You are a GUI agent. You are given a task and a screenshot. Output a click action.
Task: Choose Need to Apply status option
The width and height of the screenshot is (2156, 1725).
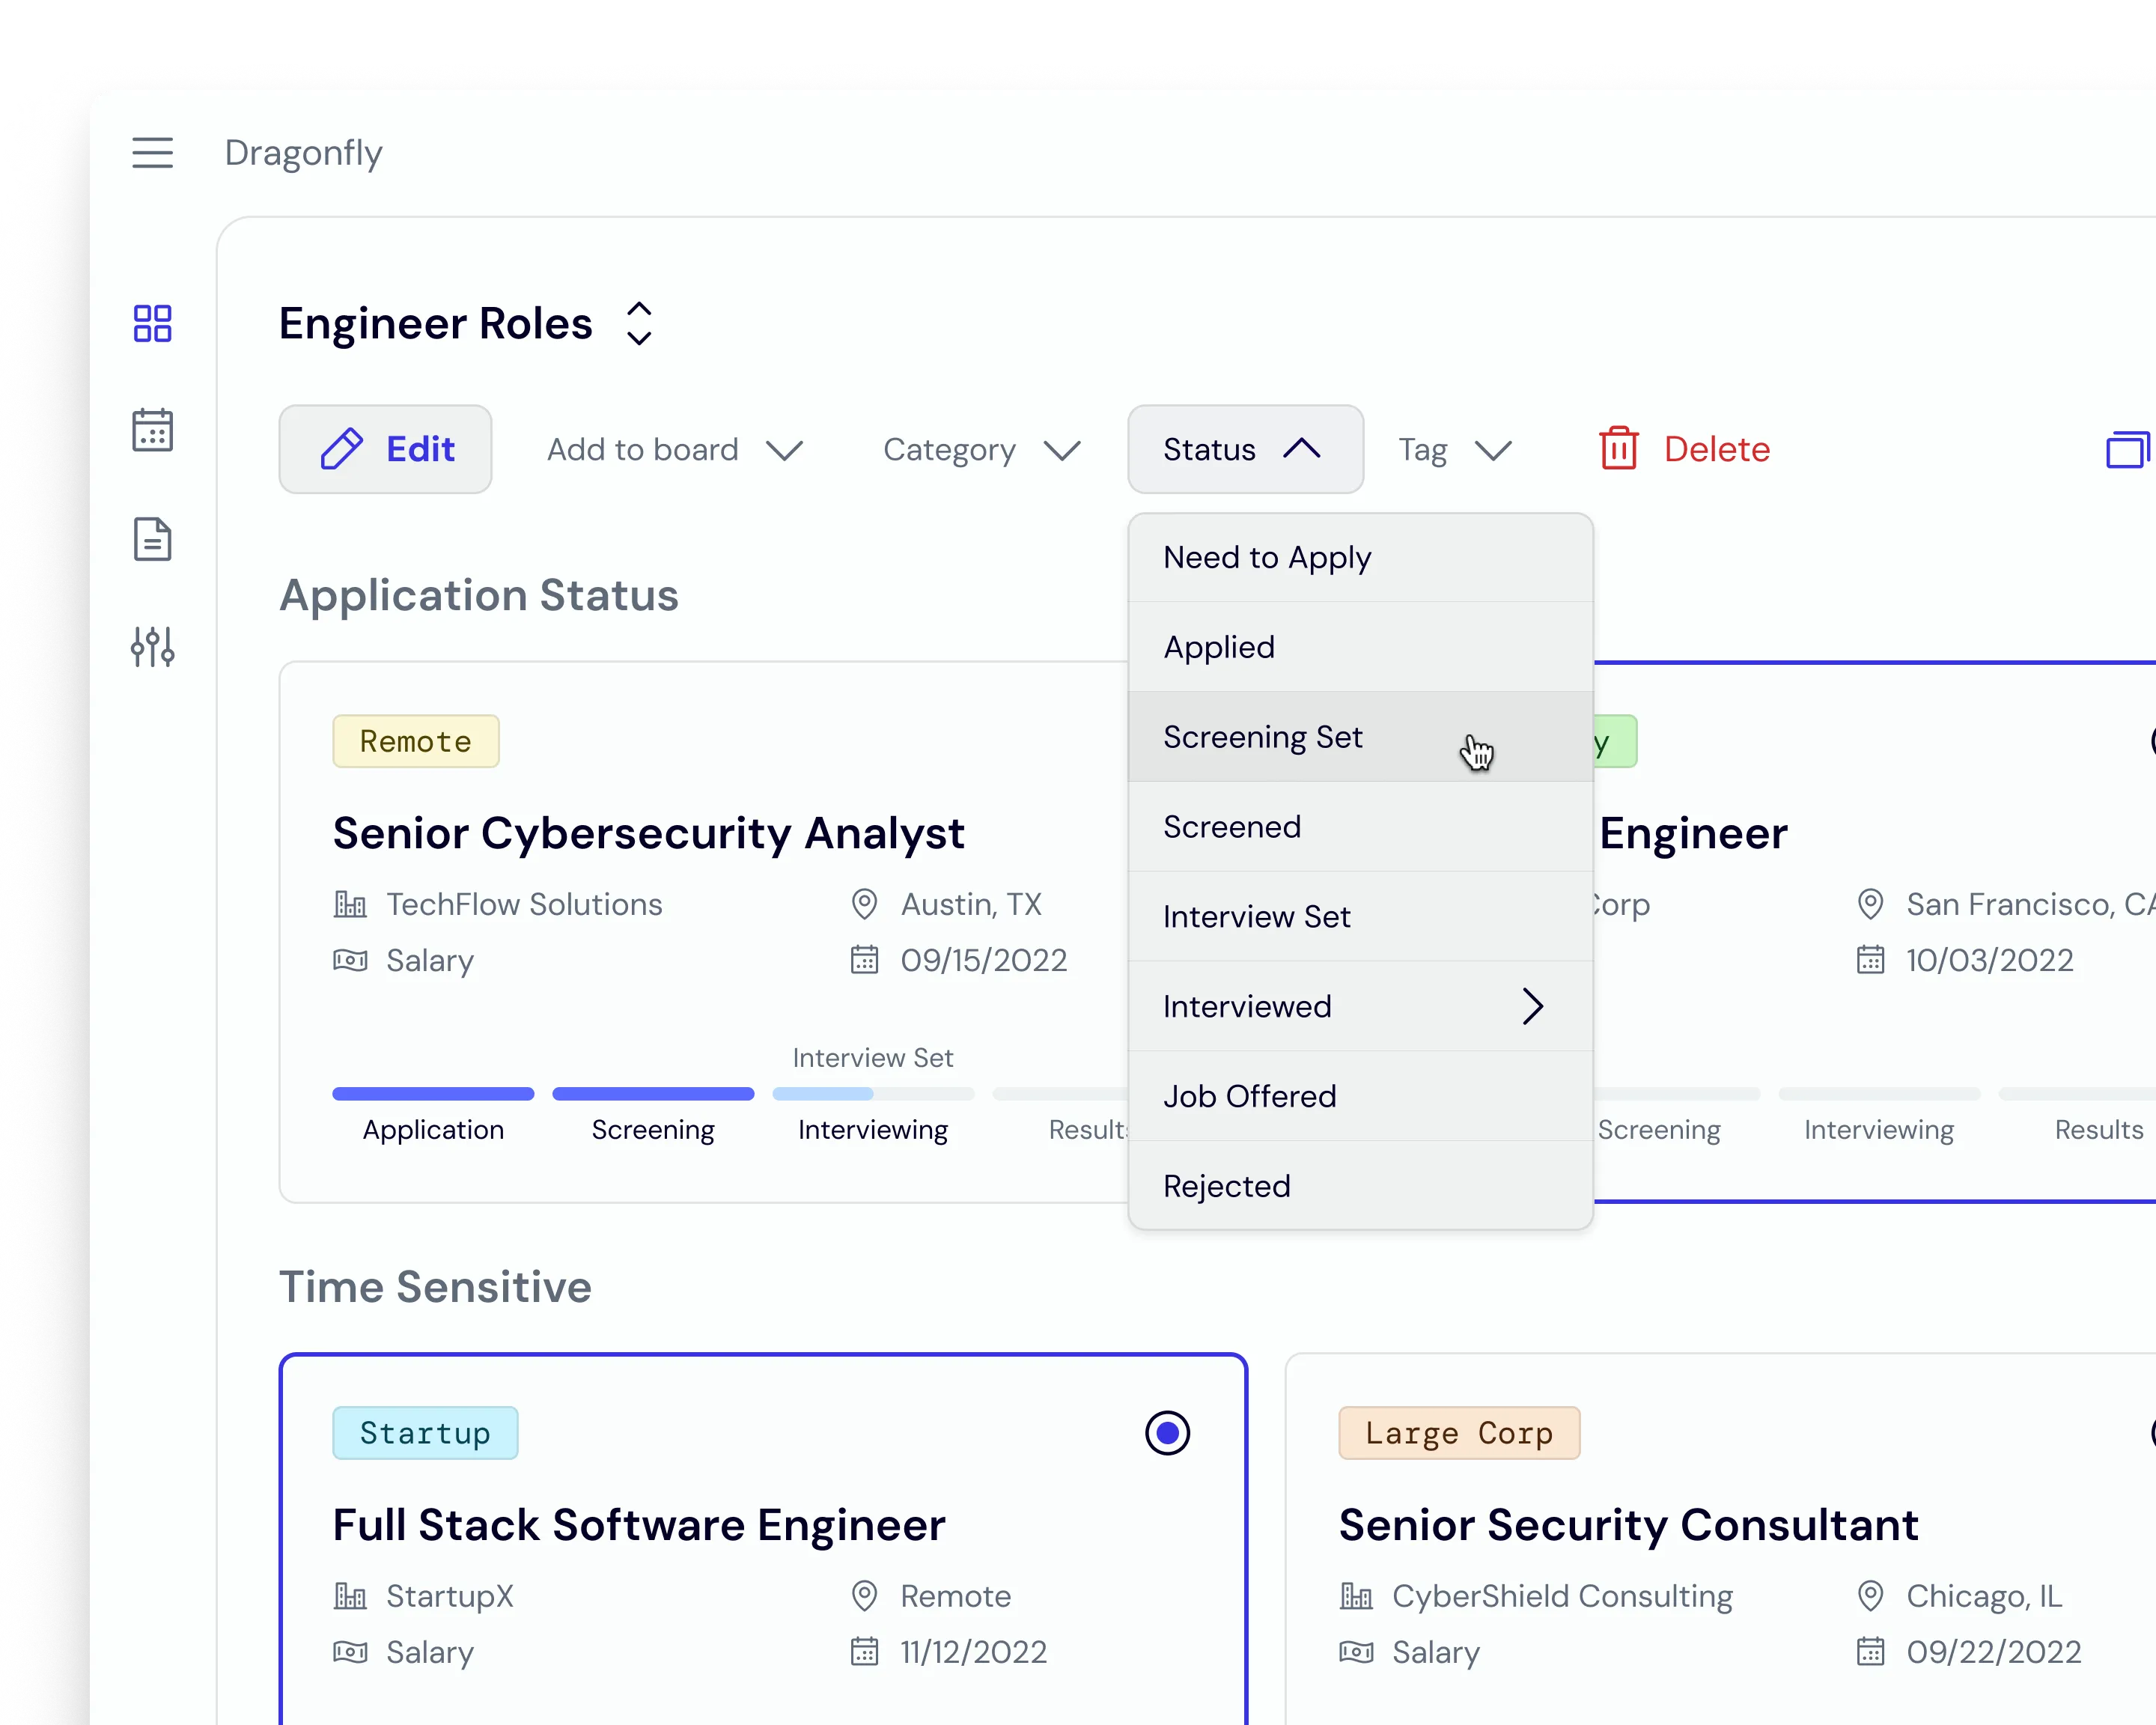click(1266, 557)
